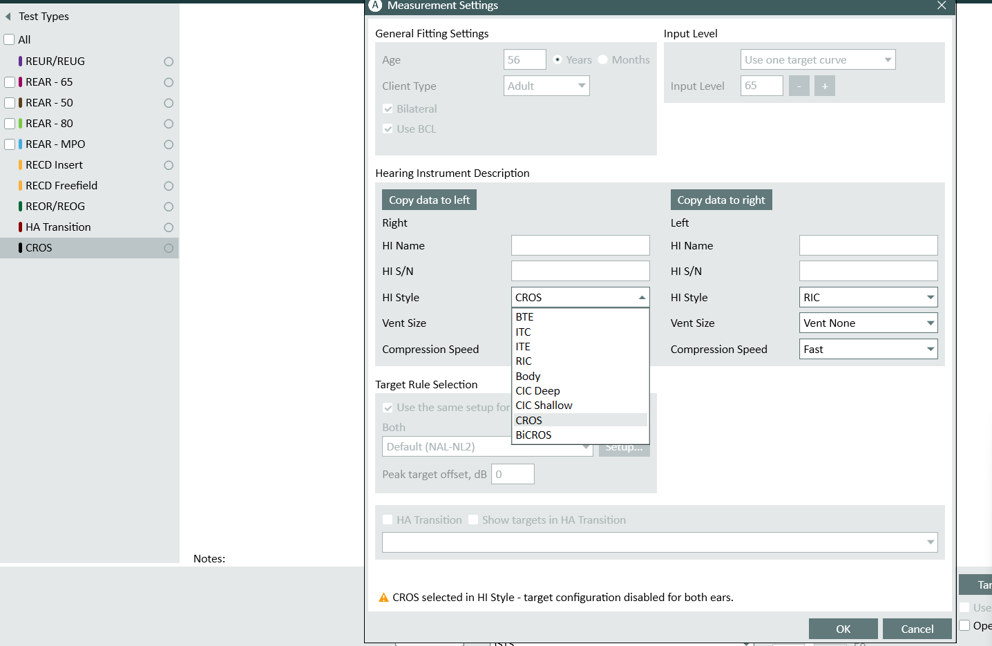Select the Months radio button
The width and height of the screenshot is (992, 646).
[602, 59]
